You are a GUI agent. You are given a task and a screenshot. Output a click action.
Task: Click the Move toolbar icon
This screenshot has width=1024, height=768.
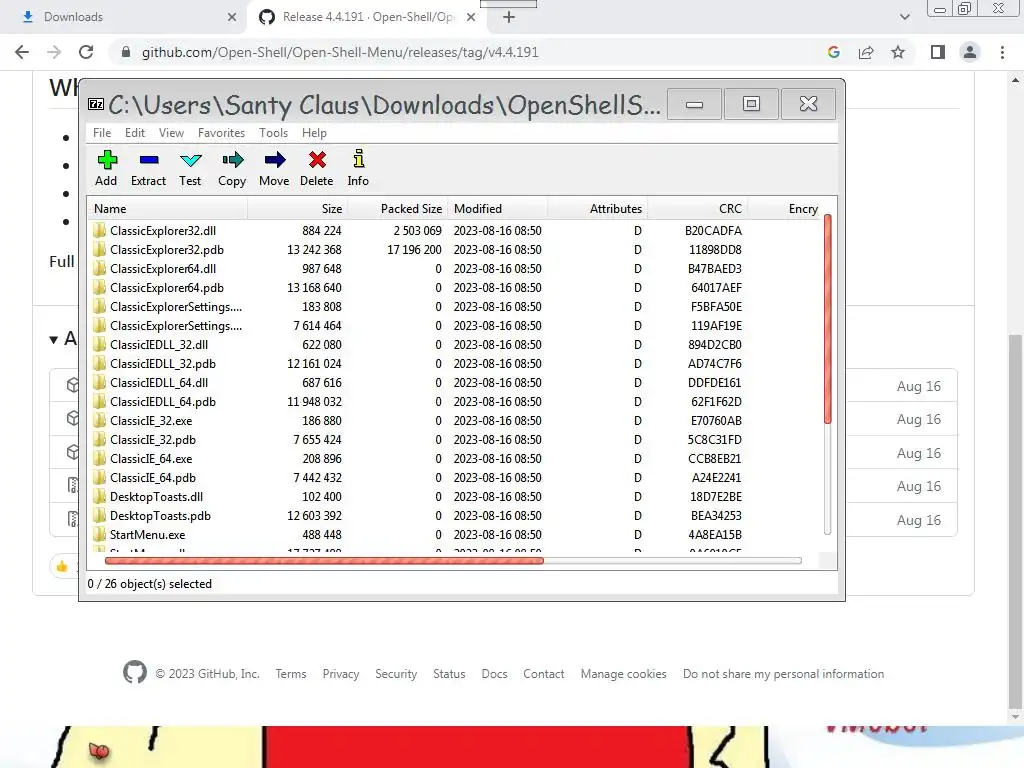[274, 160]
